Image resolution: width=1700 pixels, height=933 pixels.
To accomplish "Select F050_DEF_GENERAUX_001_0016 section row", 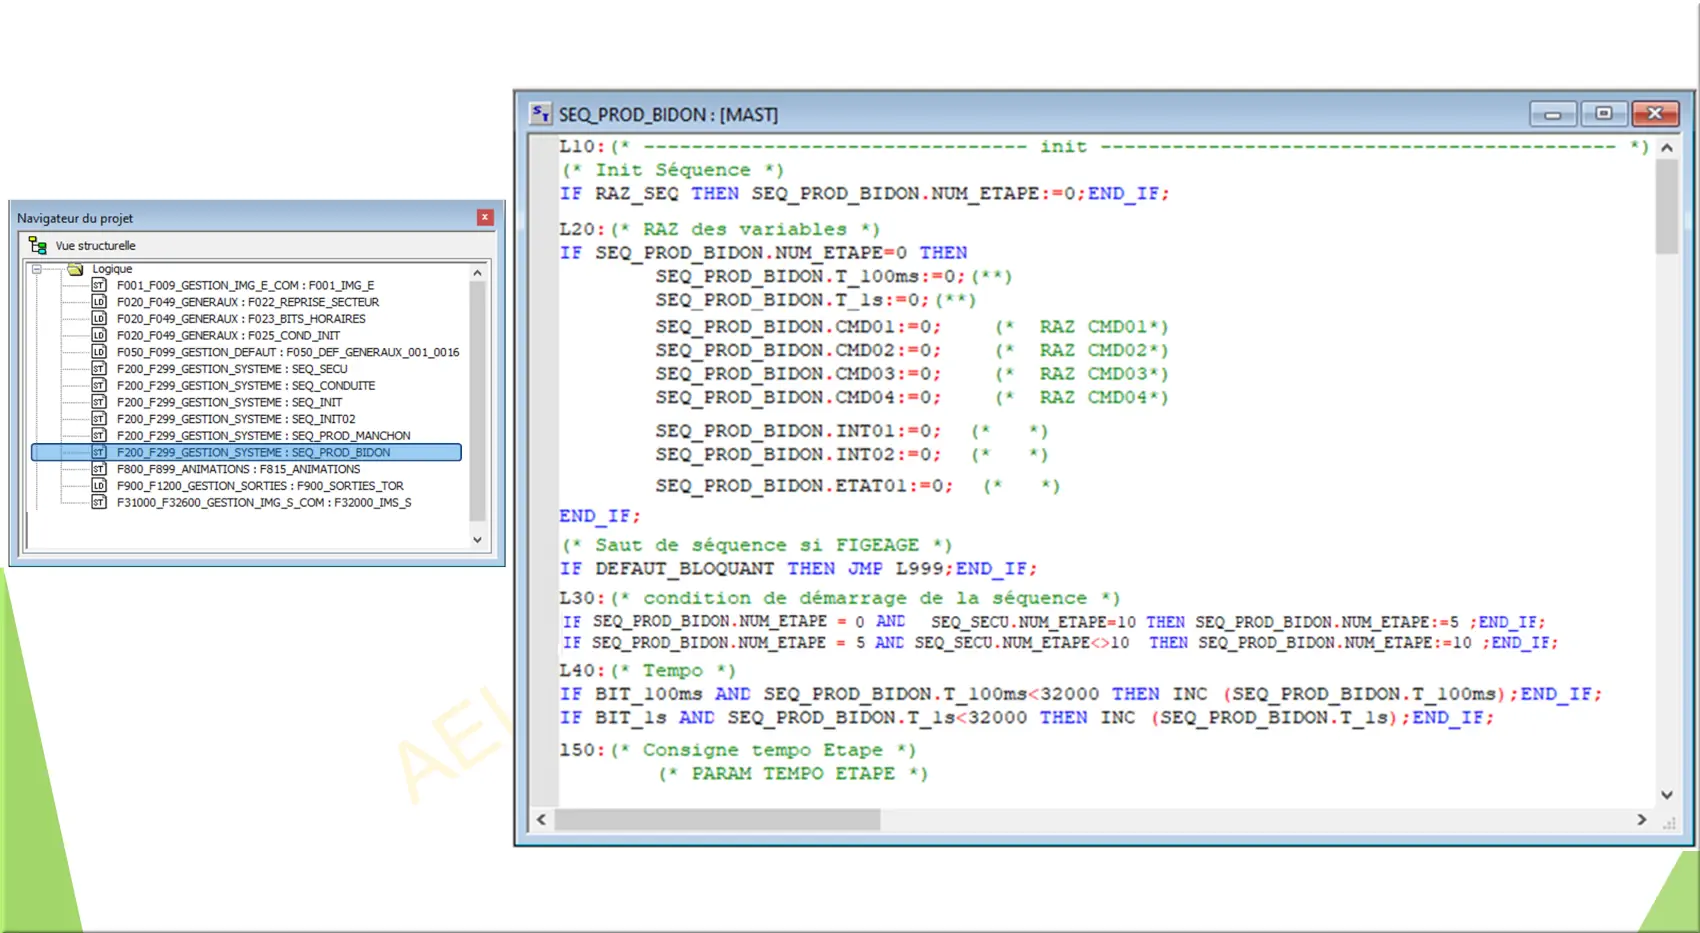I will 288,352.
